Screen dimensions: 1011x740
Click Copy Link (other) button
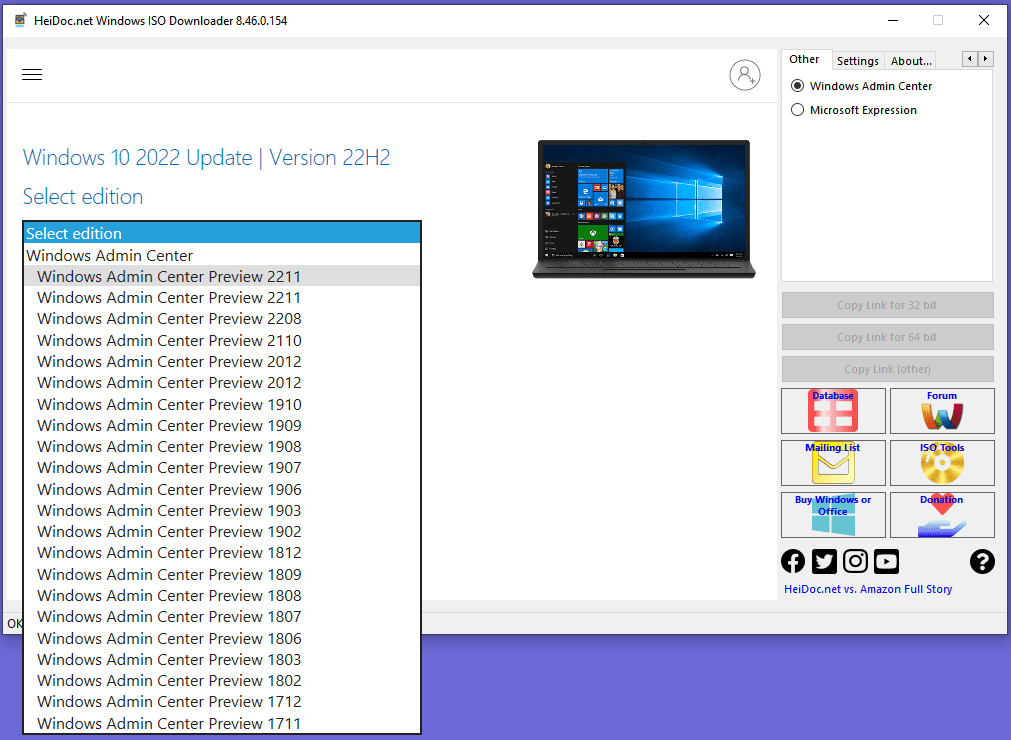[x=887, y=369]
